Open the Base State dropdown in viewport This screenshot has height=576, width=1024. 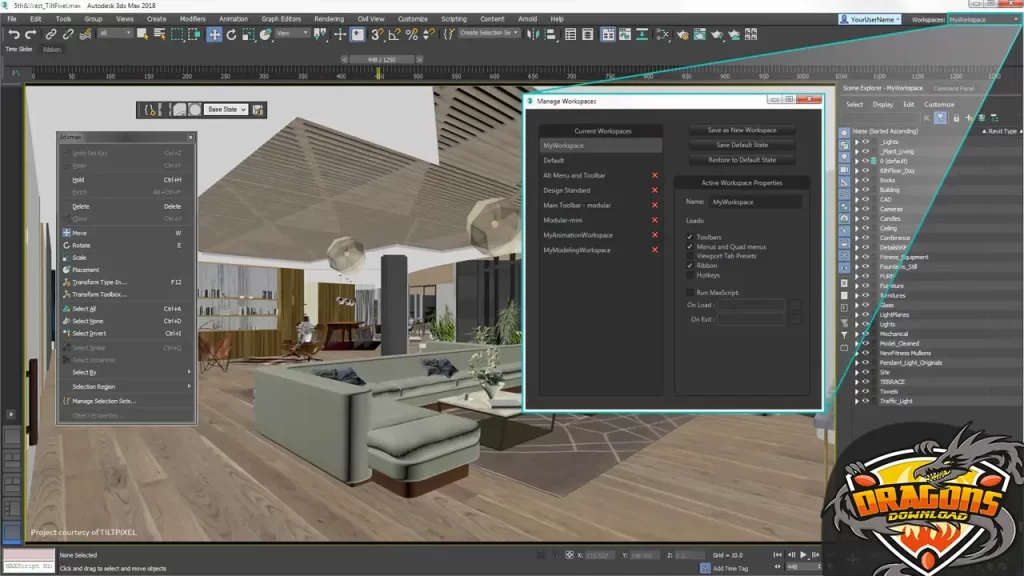[x=227, y=109]
